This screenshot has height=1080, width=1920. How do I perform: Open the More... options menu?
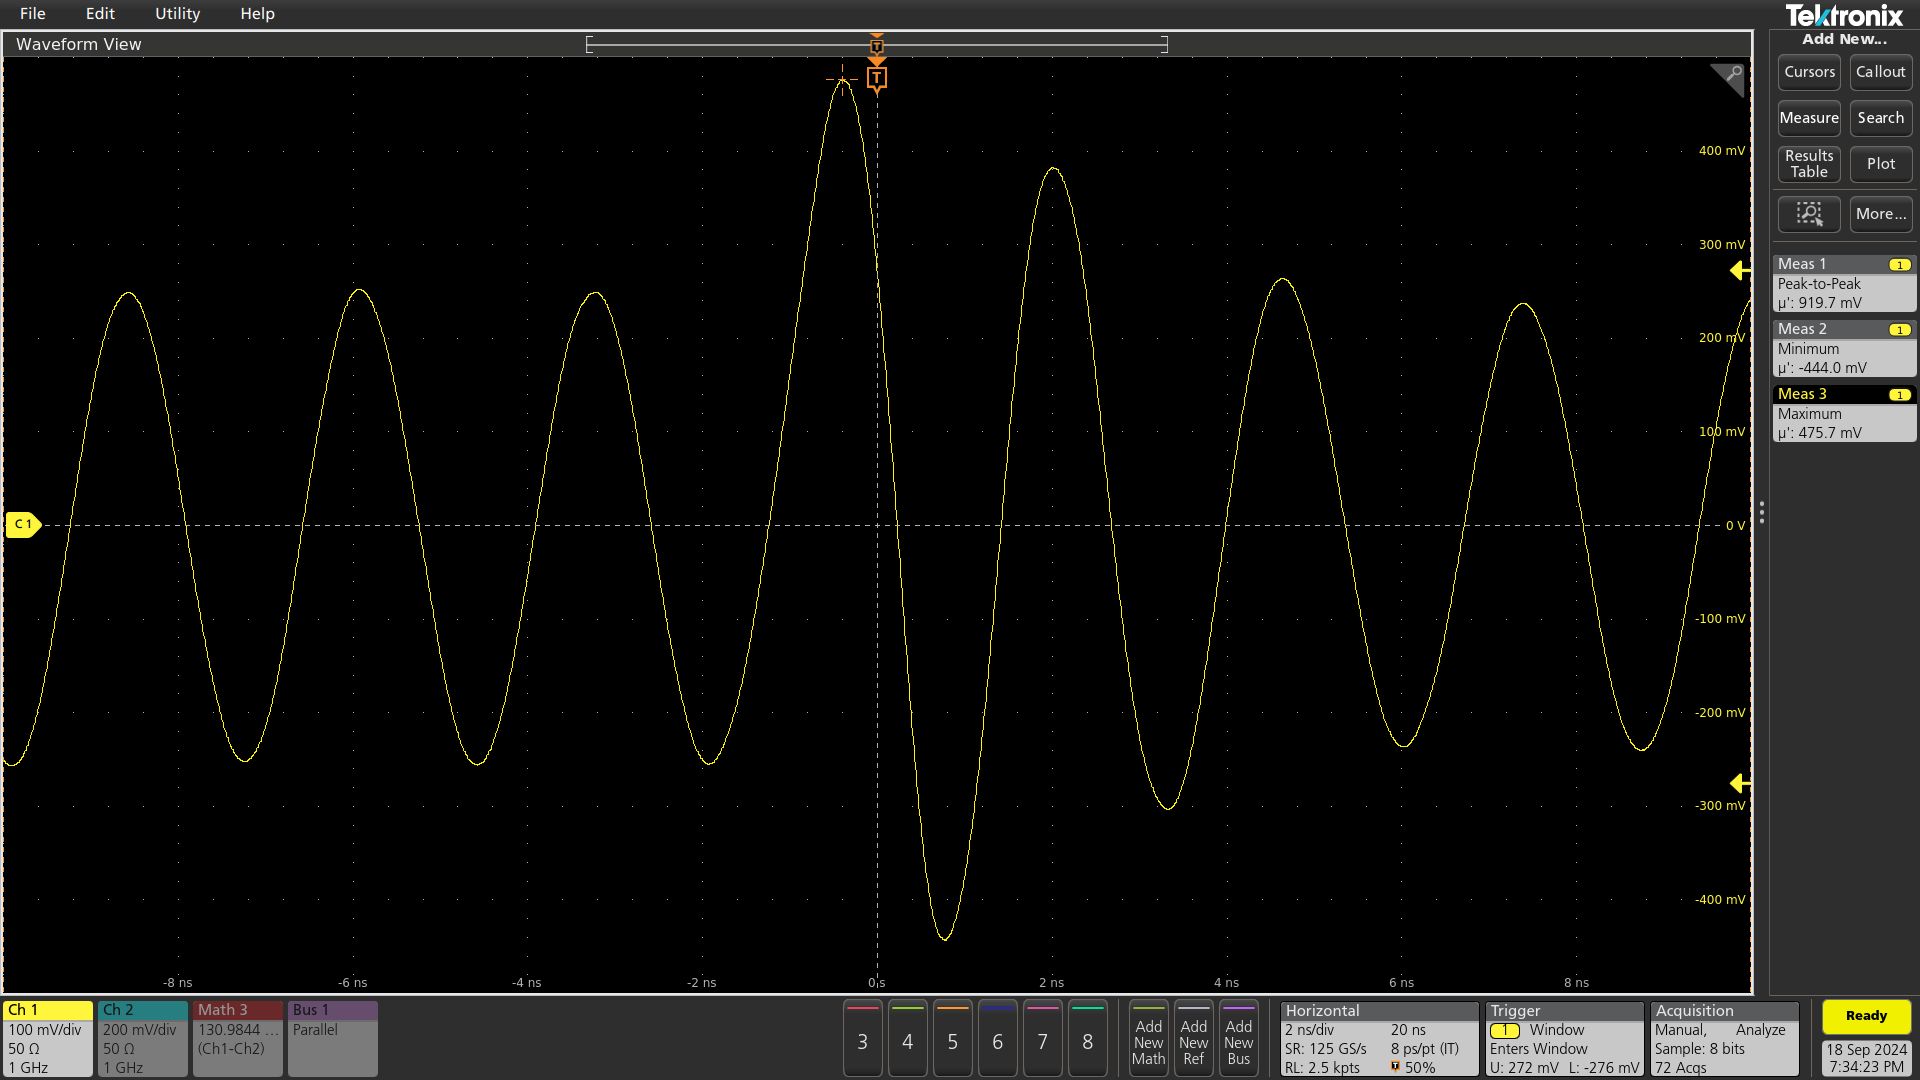pos(1880,214)
